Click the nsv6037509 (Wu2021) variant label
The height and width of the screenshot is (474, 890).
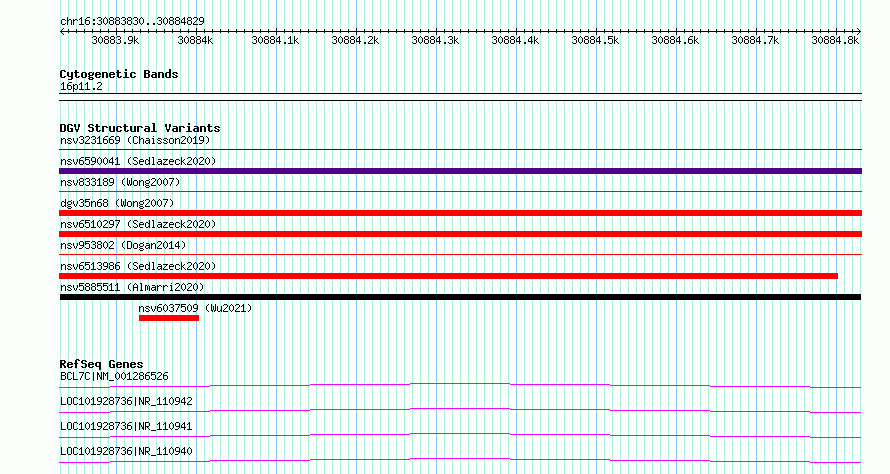pos(195,308)
